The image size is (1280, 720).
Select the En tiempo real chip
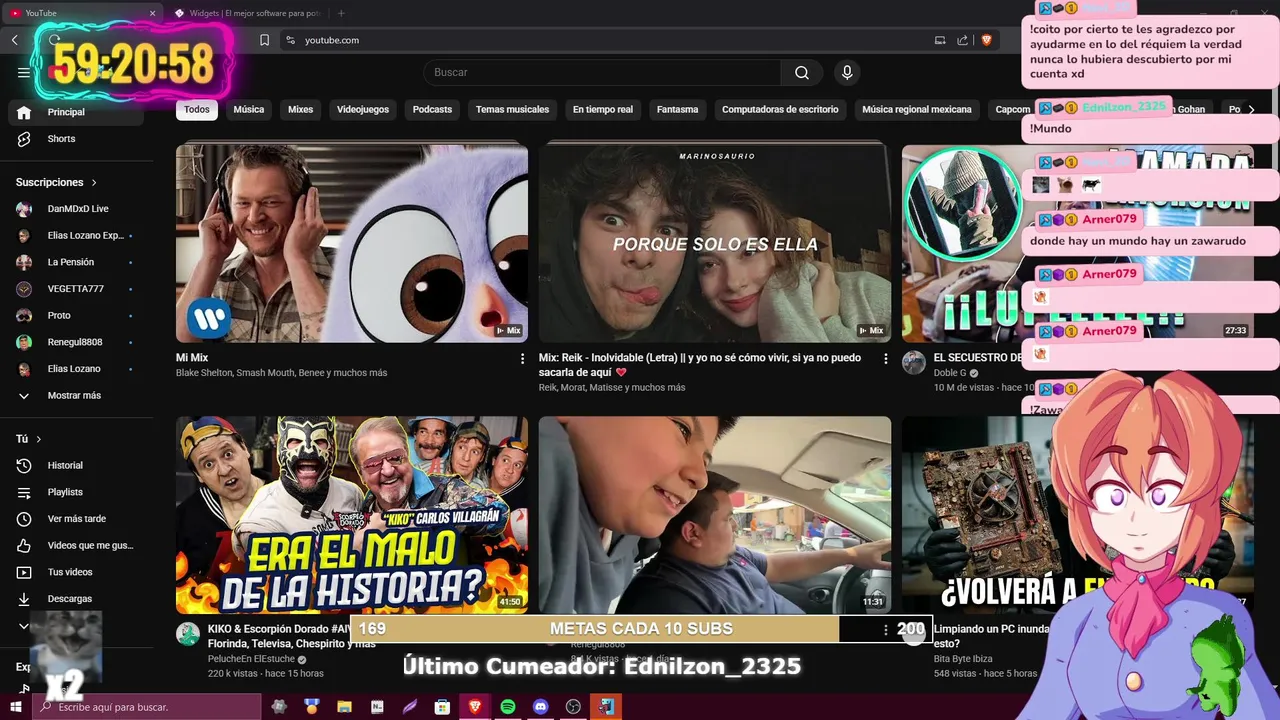(603, 109)
